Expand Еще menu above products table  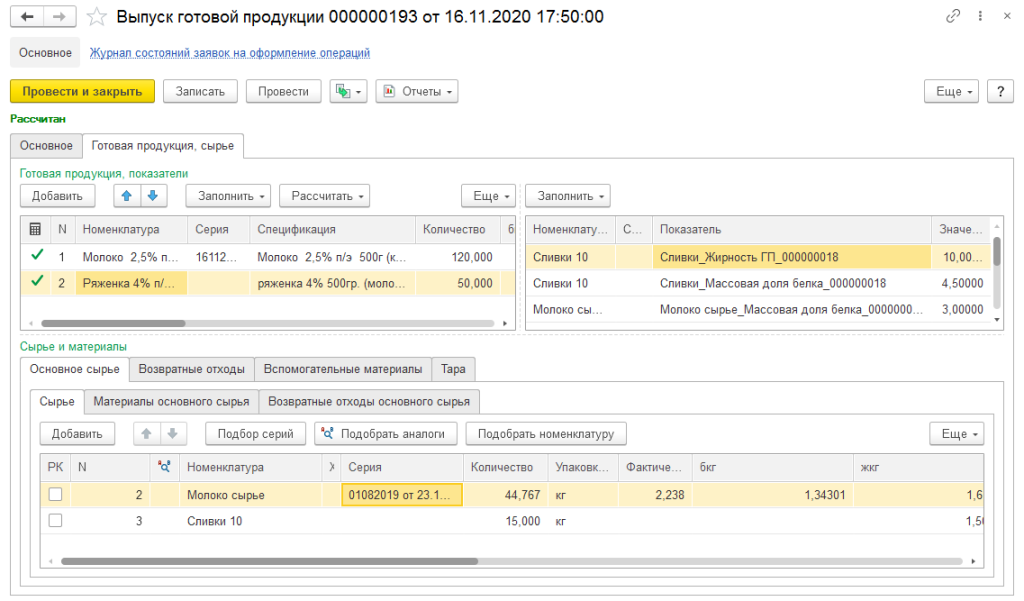click(x=488, y=195)
